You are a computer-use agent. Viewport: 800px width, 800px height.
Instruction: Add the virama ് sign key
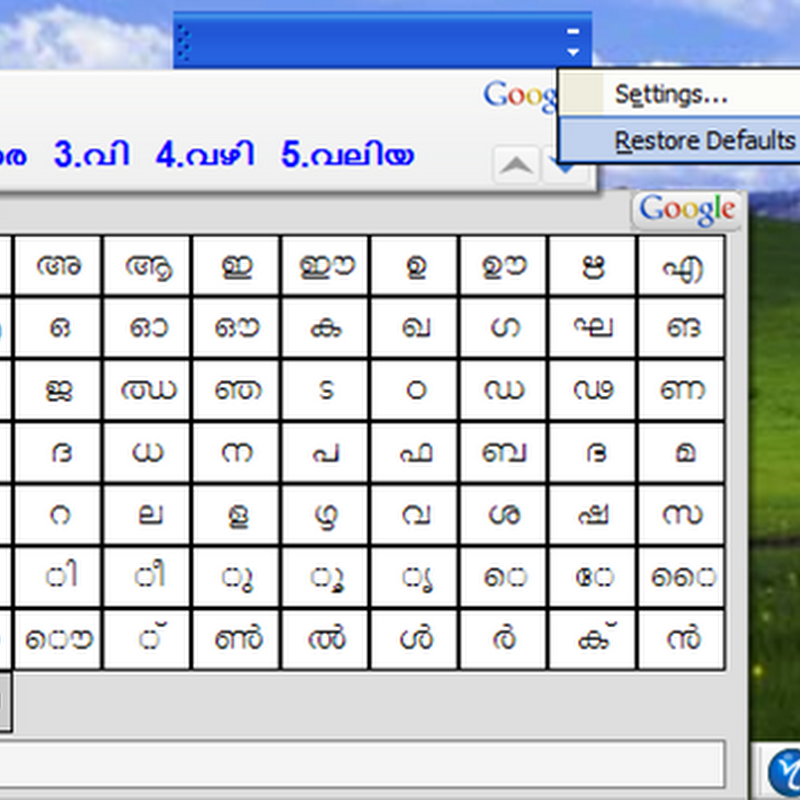point(147,640)
